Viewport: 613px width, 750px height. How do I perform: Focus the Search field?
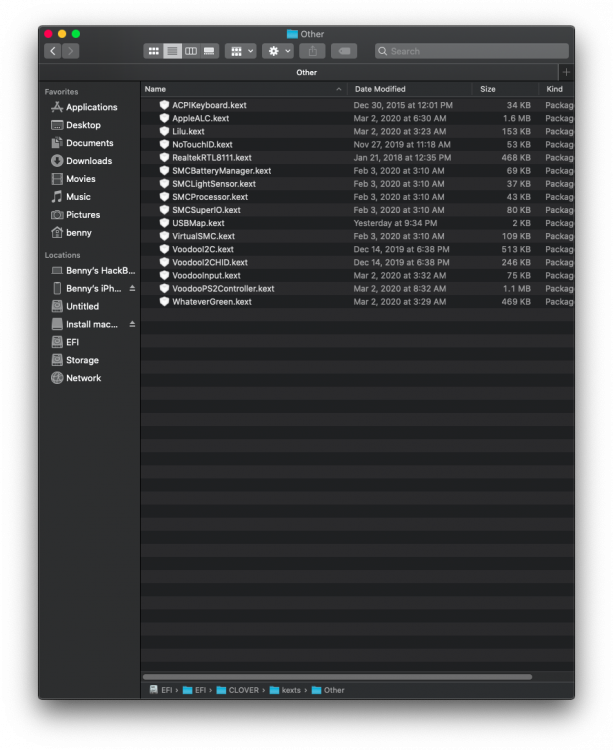click(x=472, y=51)
